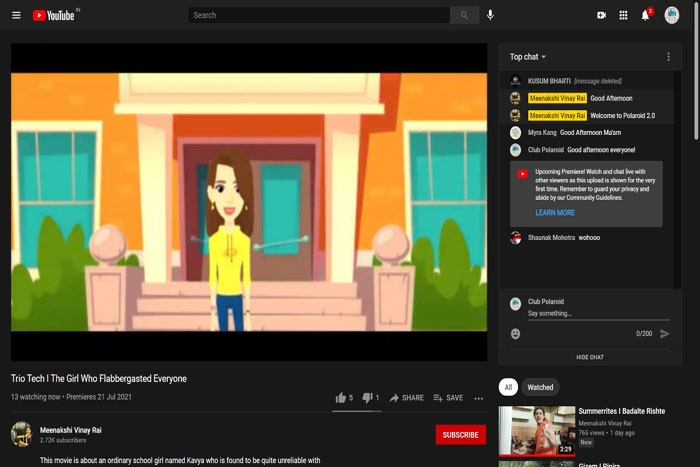700x467 pixels.
Task: Share the video
Action: (406, 398)
